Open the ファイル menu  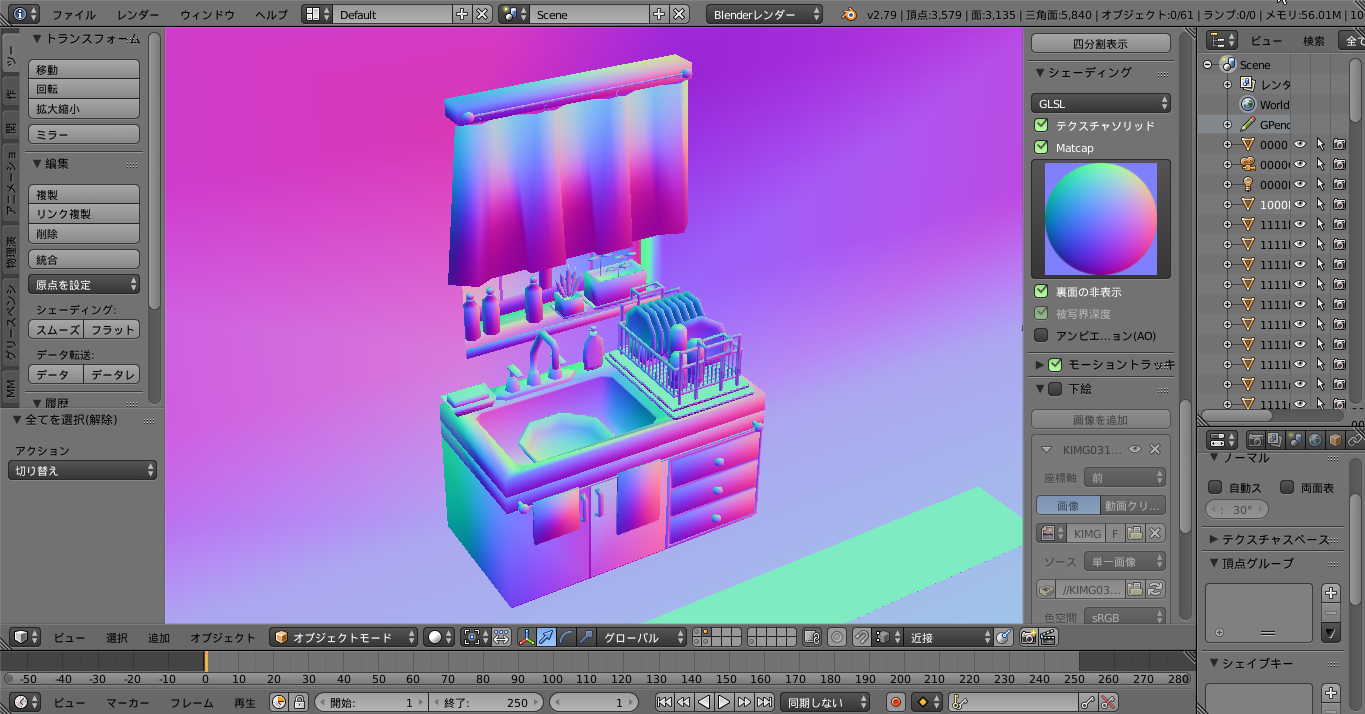pos(74,14)
